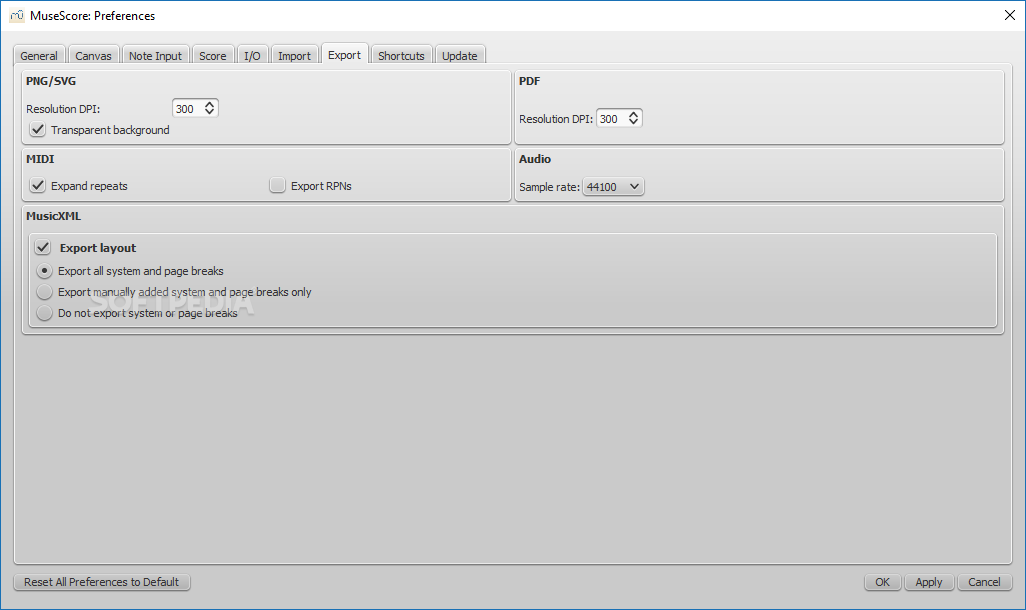1026x610 pixels.
Task: Close the Preferences window
Action: tap(1010, 15)
